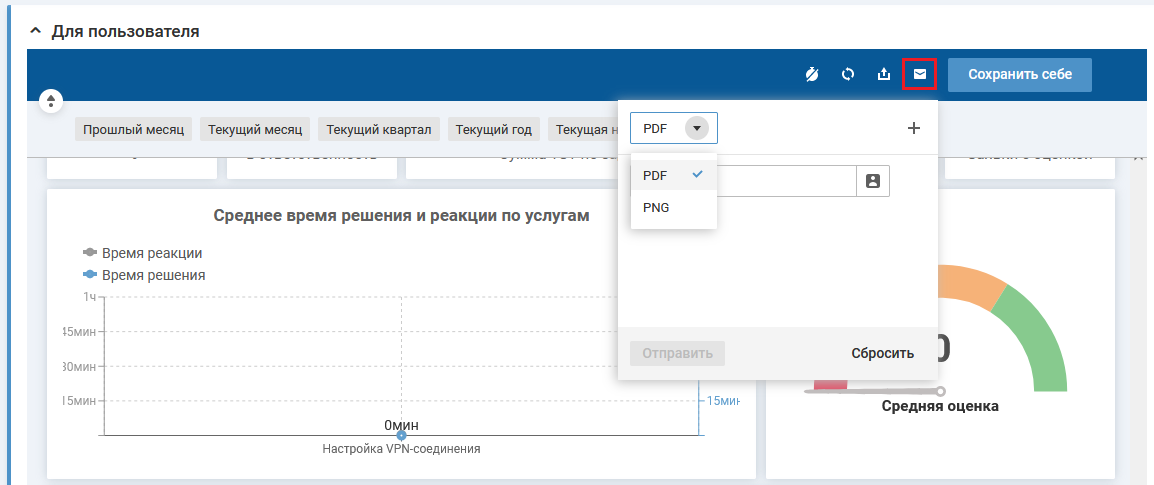Open the PDF format dropdown arrow
The image size is (1154, 485).
pos(697,128)
